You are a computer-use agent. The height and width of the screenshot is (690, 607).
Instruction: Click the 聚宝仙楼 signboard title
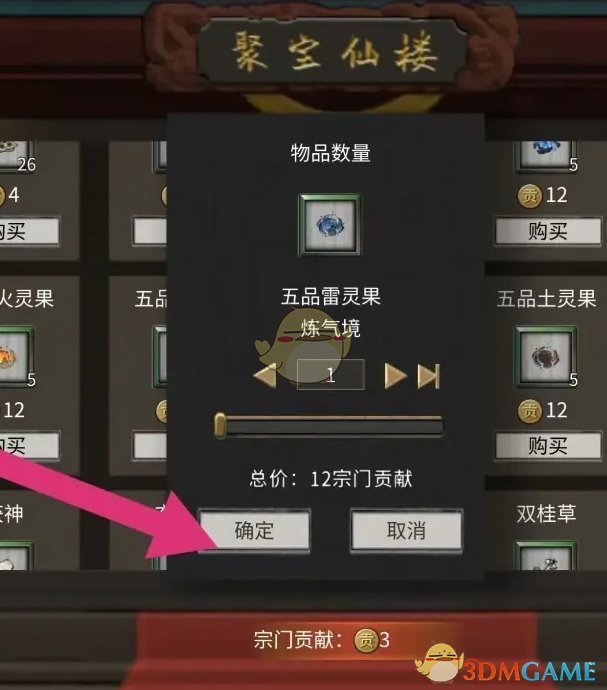pyautogui.click(x=333, y=52)
